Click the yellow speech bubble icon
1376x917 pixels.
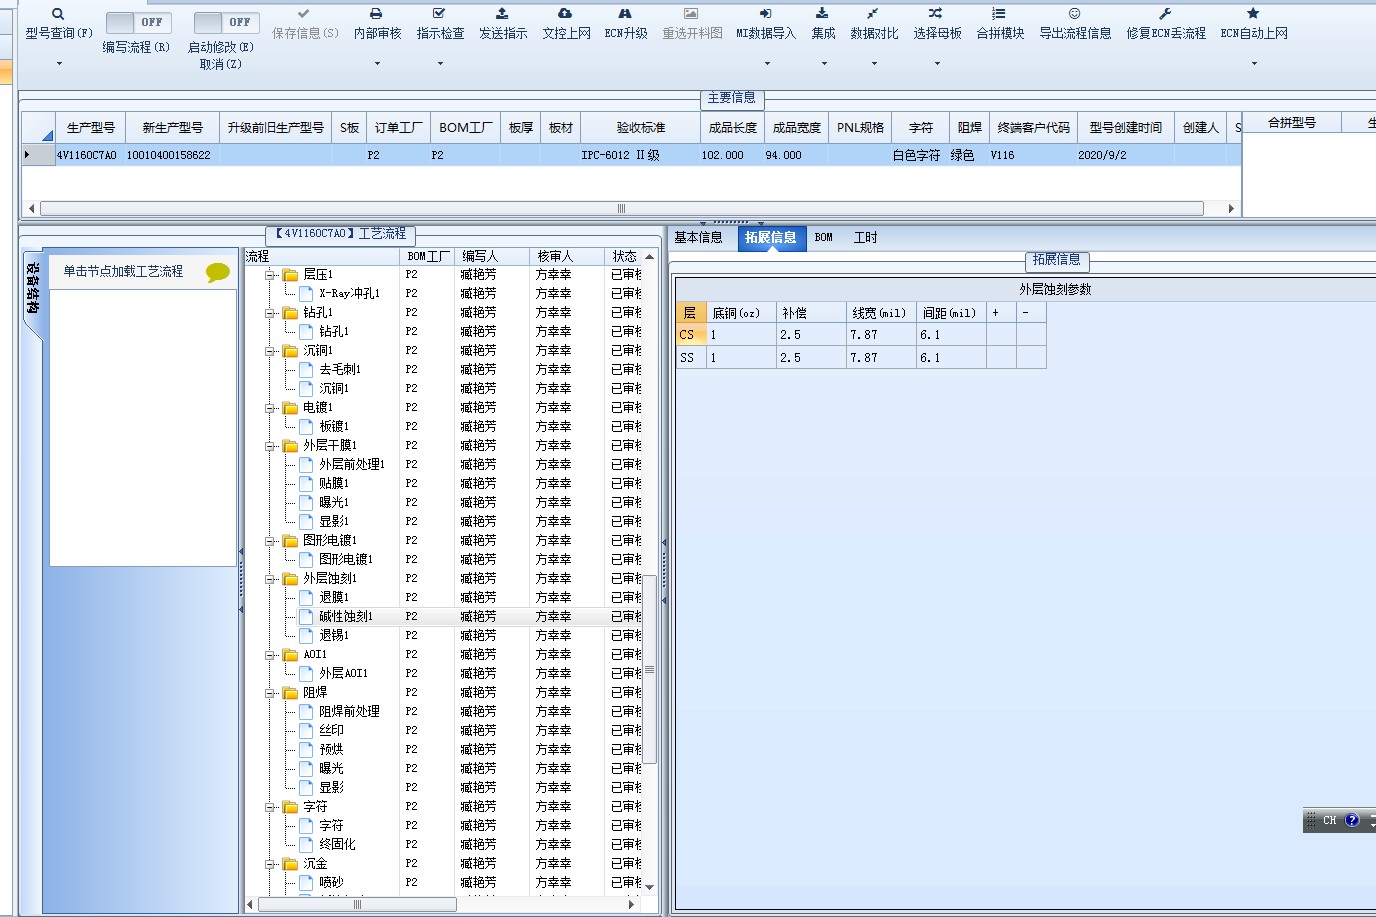coord(217,272)
